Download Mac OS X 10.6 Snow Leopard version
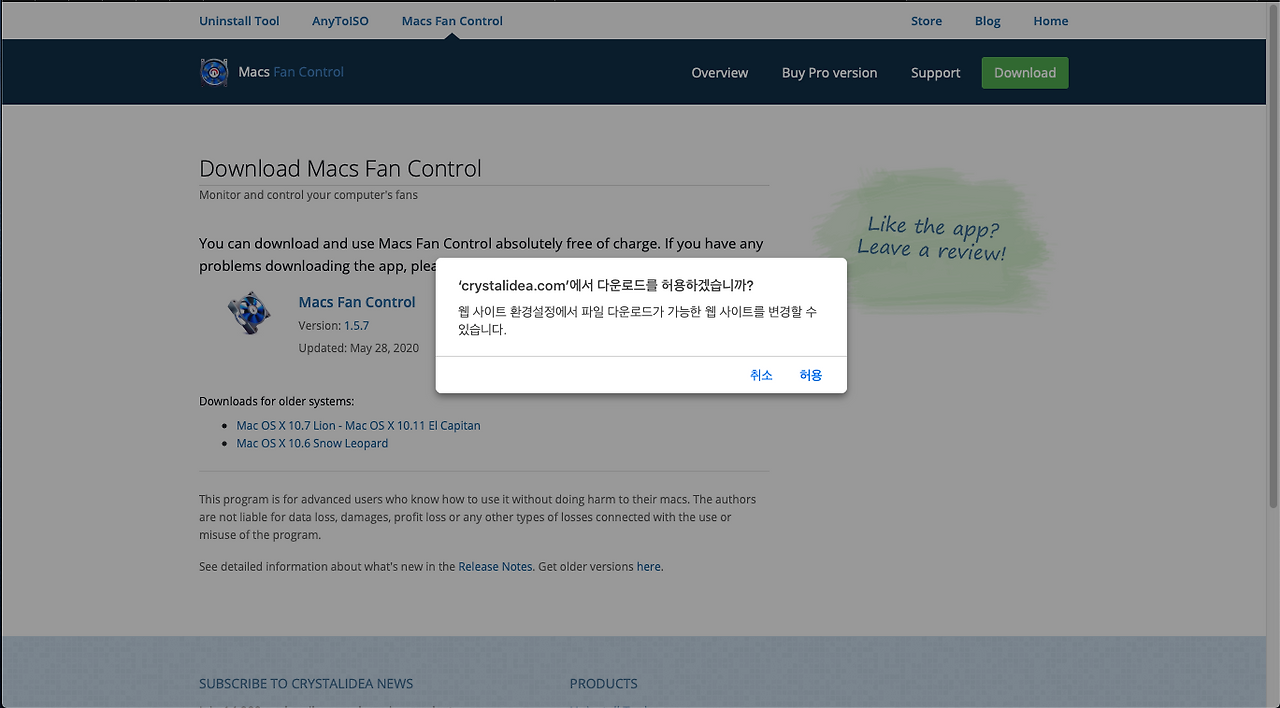This screenshot has height=708, width=1280. 312,443
